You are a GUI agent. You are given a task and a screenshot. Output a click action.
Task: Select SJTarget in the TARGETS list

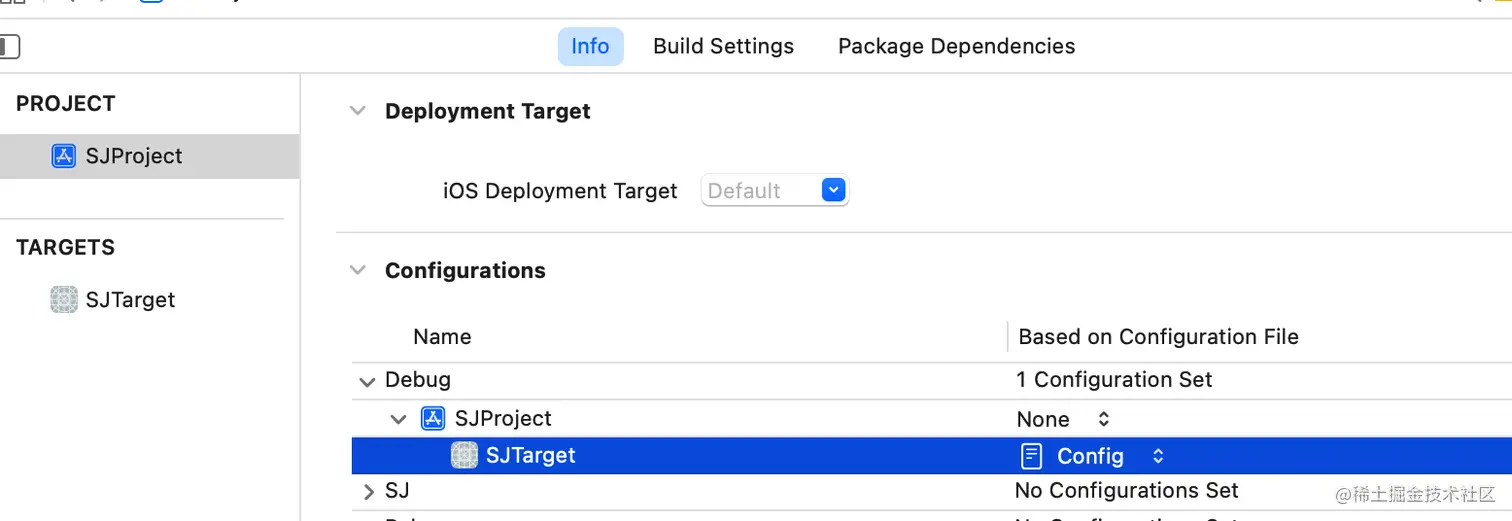(130, 300)
